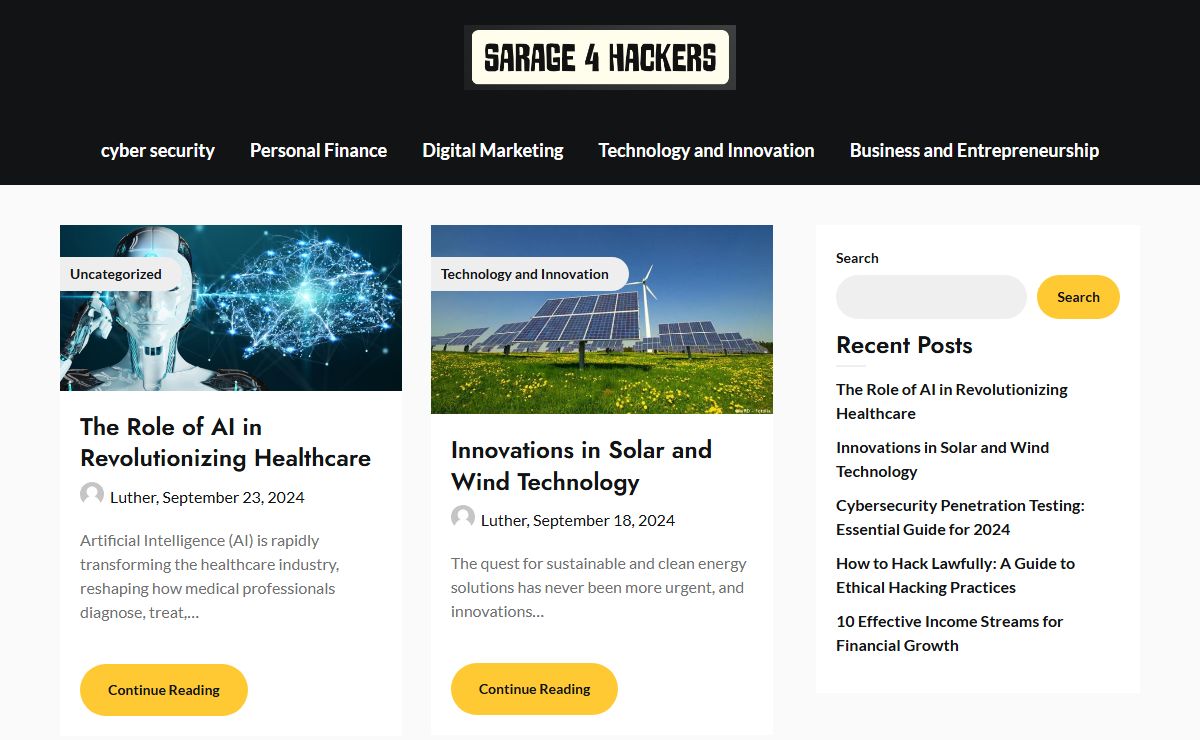Focus the sidebar search field
Viewport: 1200px width, 740px height.
931,297
